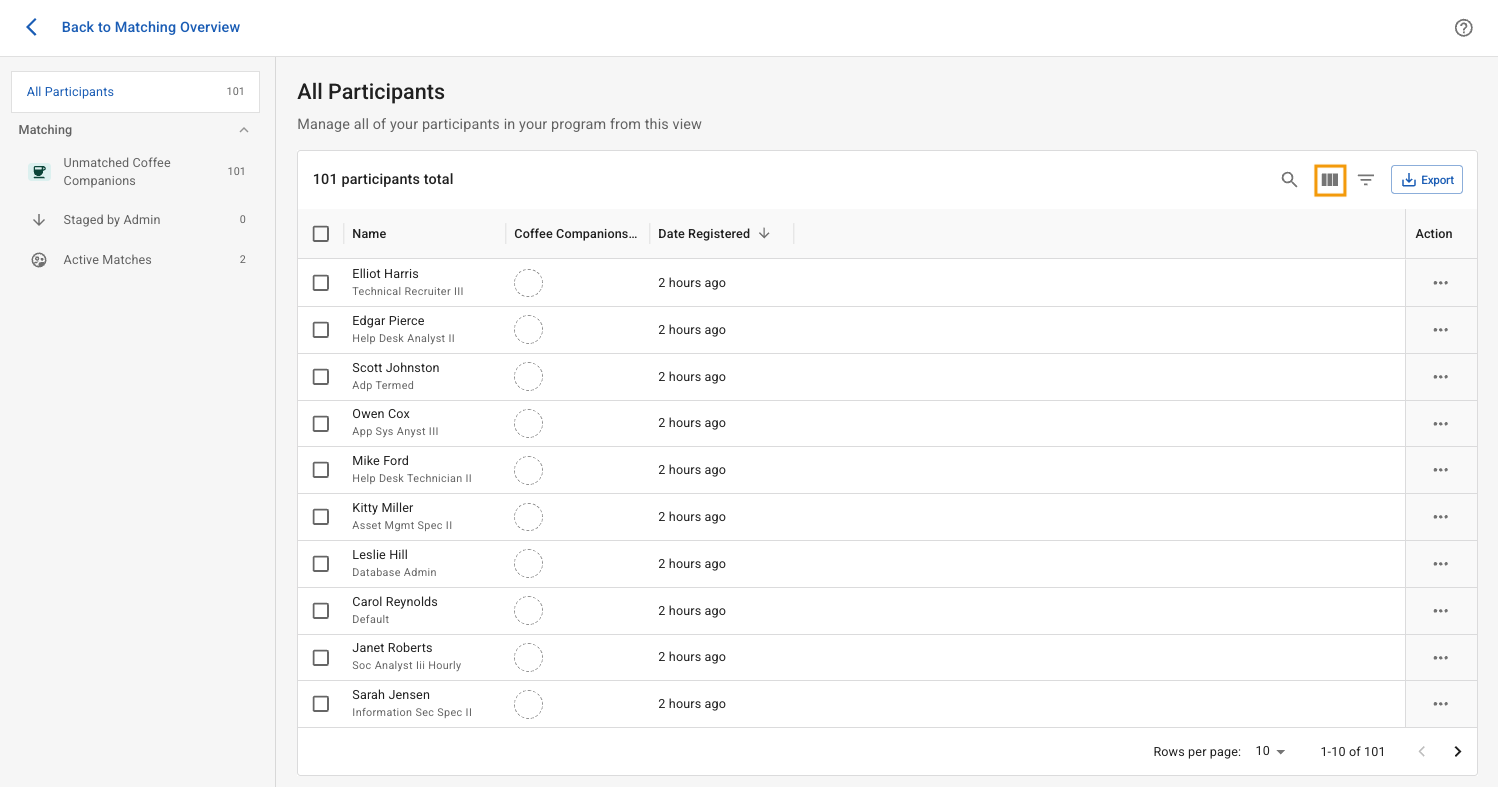Click the search magnifier icon
The height and width of the screenshot is (787, 1498).
tap(1289, 180)
